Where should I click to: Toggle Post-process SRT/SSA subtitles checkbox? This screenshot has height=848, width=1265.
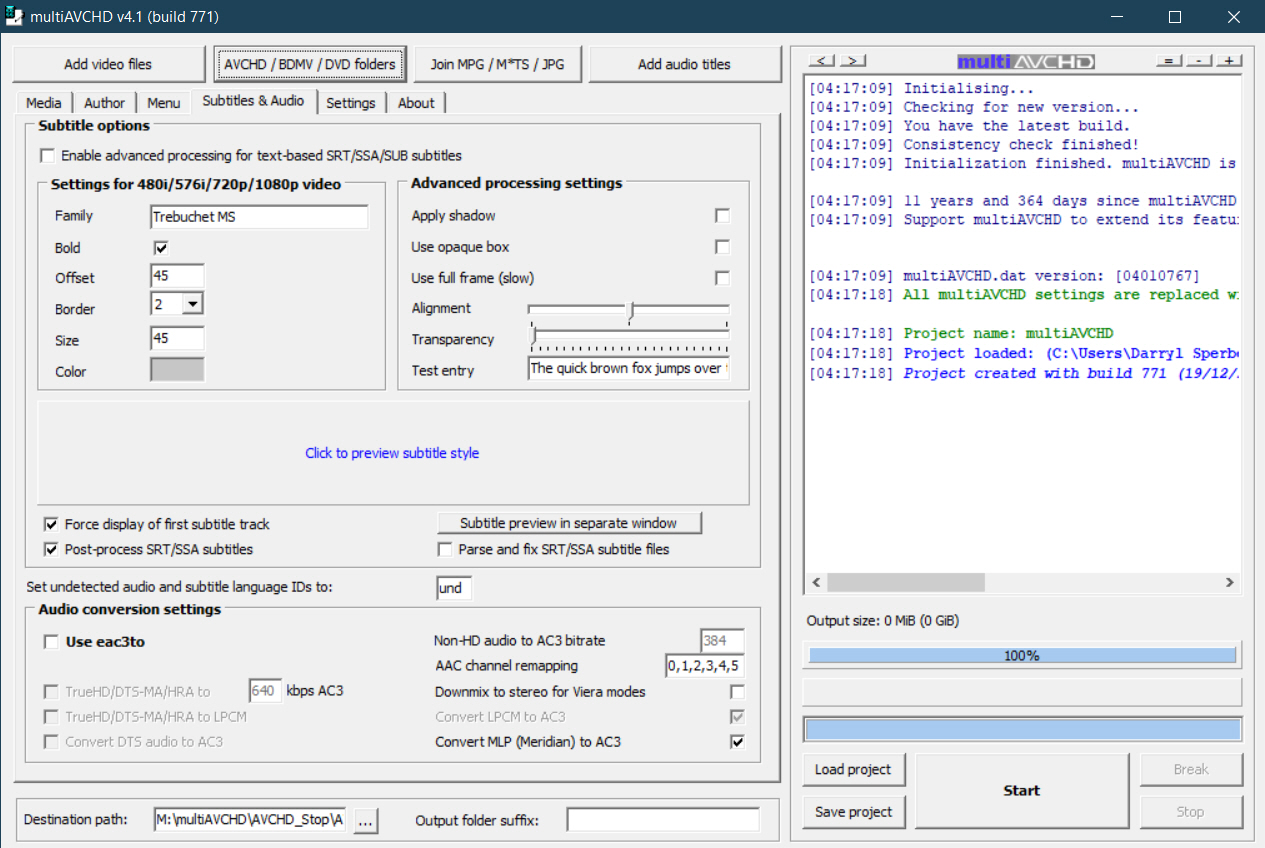(51, 549)
